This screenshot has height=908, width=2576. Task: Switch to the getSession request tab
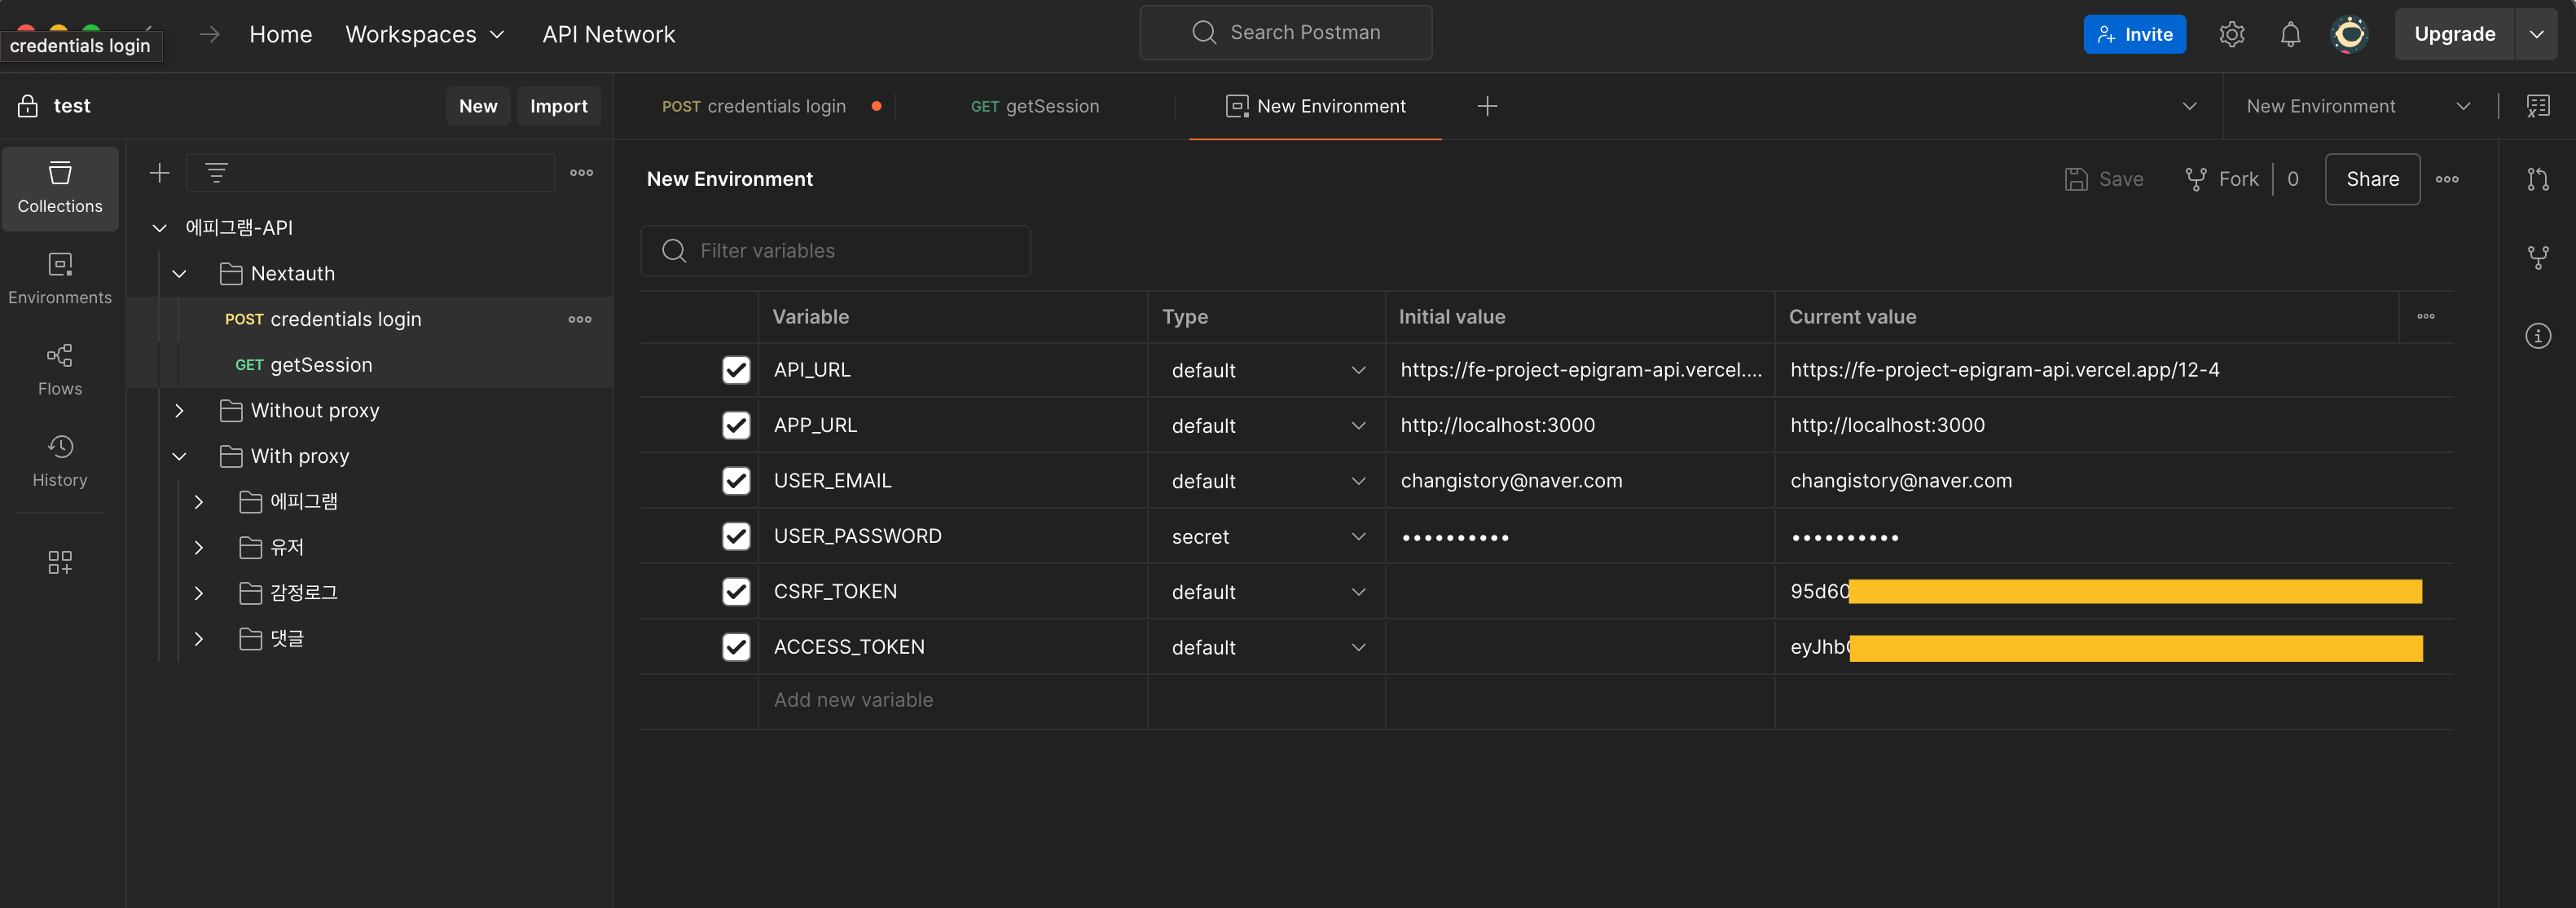pos(1034,106)
